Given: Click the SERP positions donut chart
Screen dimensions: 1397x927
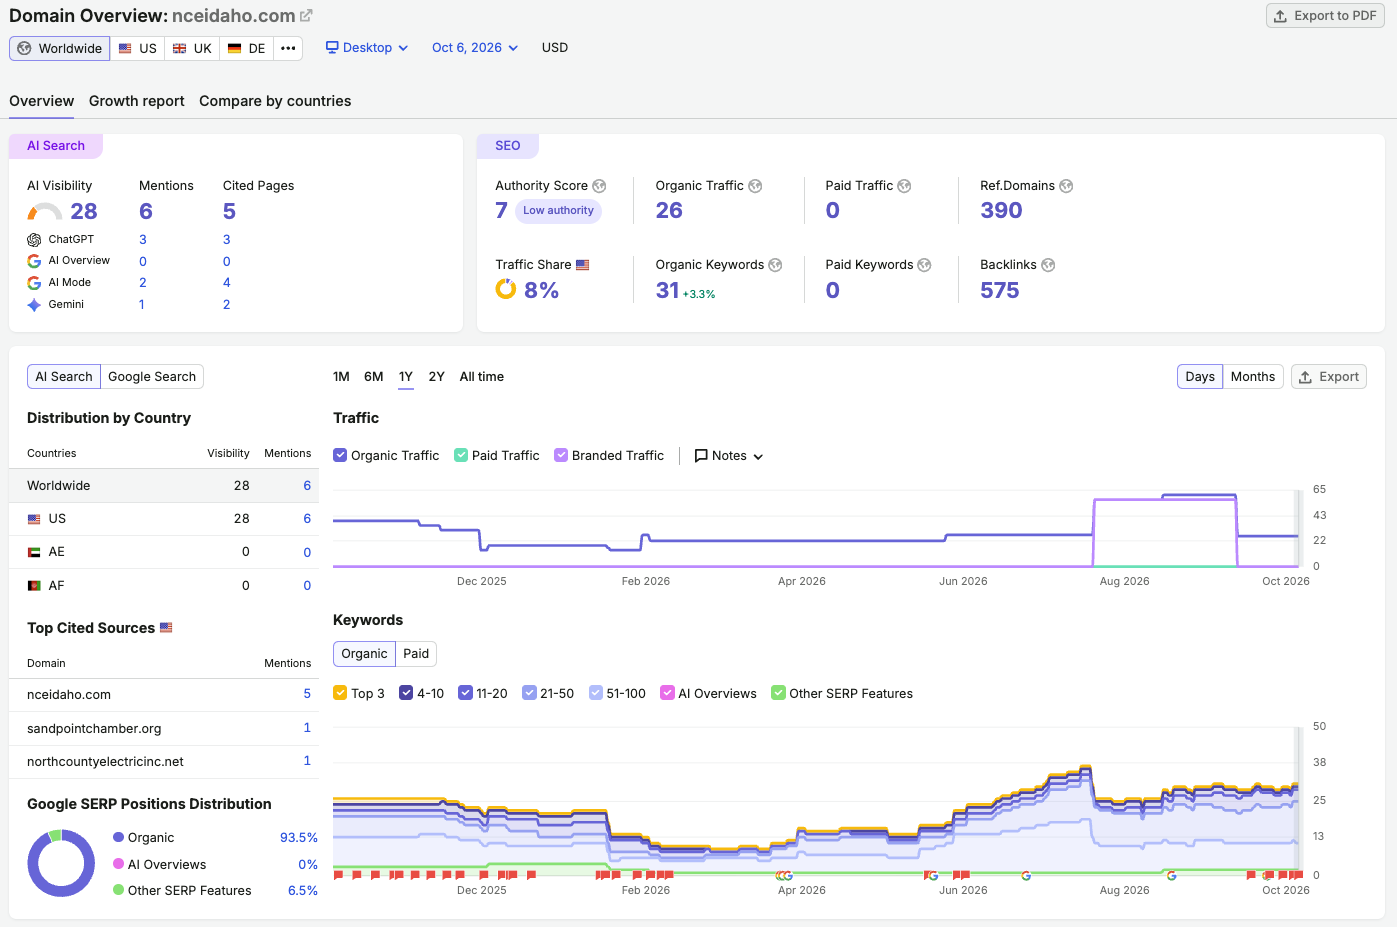Looking at the screenshot, I should pyautogui.click(x=61, y=863).
